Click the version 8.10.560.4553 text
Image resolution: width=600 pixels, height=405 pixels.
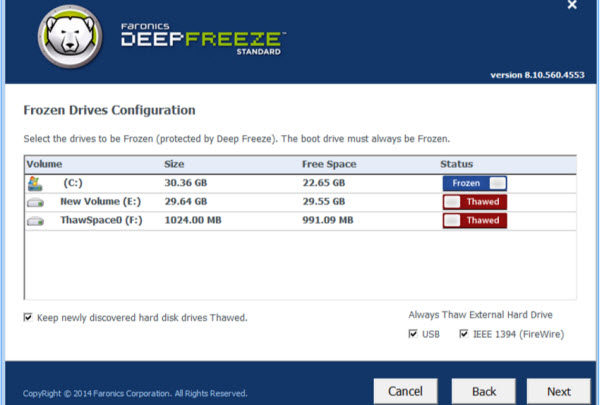tap(538, 75)
